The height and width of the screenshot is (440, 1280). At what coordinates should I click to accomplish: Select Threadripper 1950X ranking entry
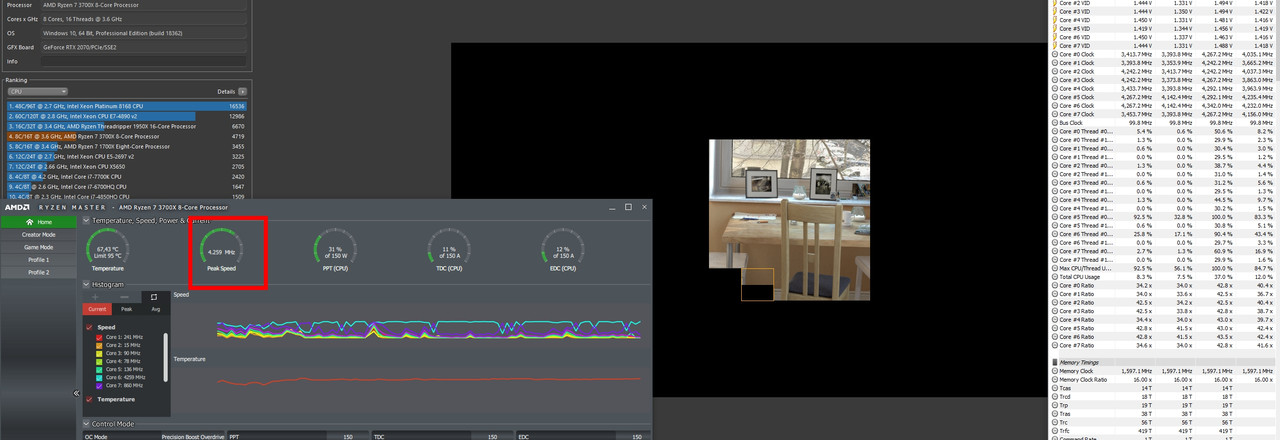pos(127,126)
